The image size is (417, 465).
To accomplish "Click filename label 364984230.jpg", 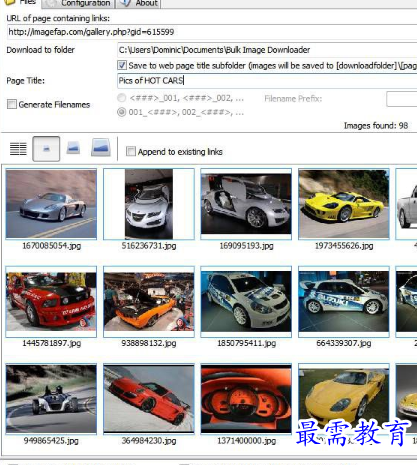I will 149,441.
